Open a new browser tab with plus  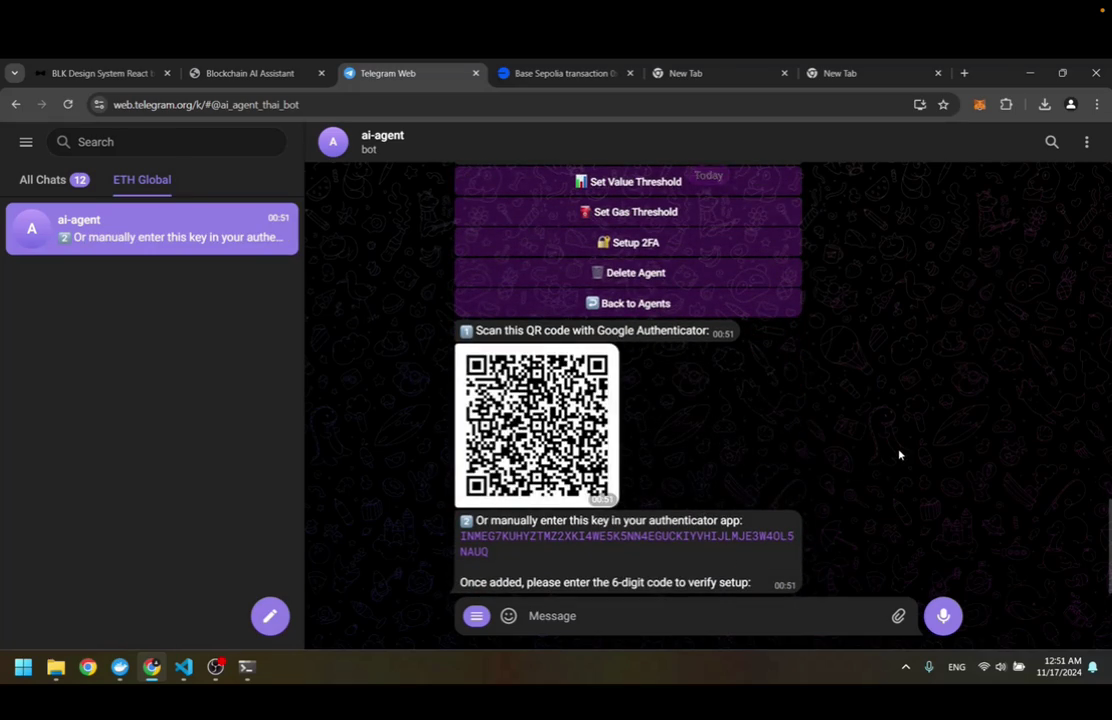coord(964,73)
